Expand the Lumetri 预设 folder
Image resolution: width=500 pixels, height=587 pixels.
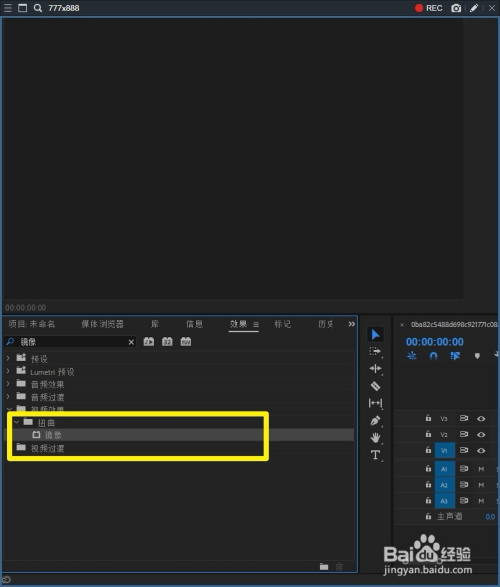coord(8,371)
